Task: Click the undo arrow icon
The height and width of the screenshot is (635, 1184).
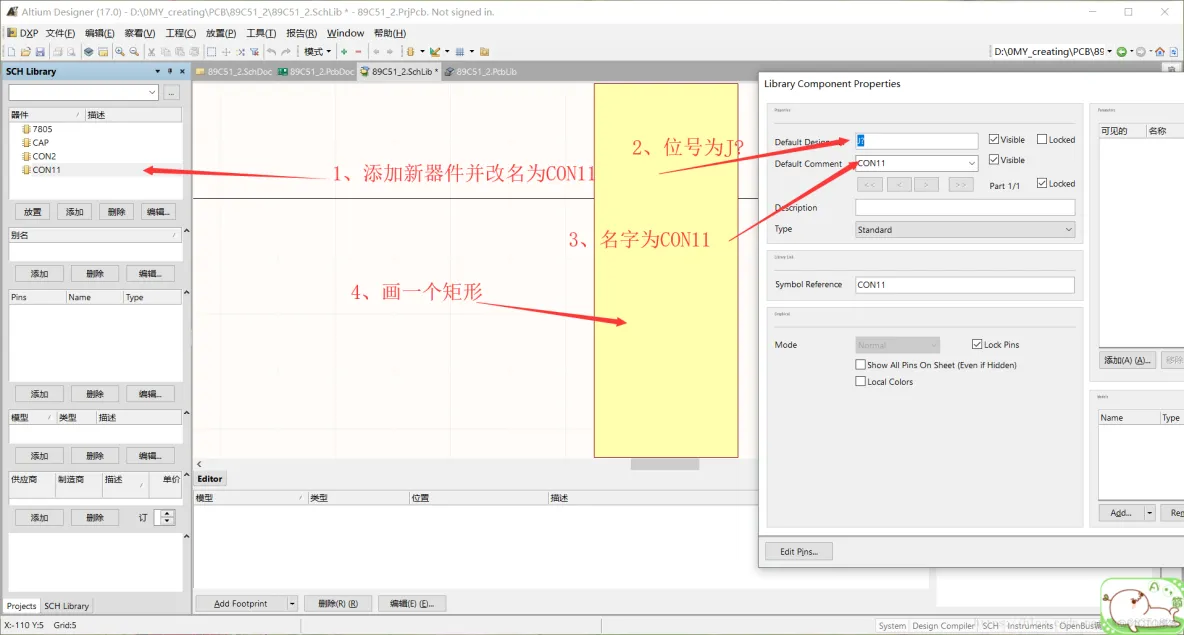Action: (271, 52)
